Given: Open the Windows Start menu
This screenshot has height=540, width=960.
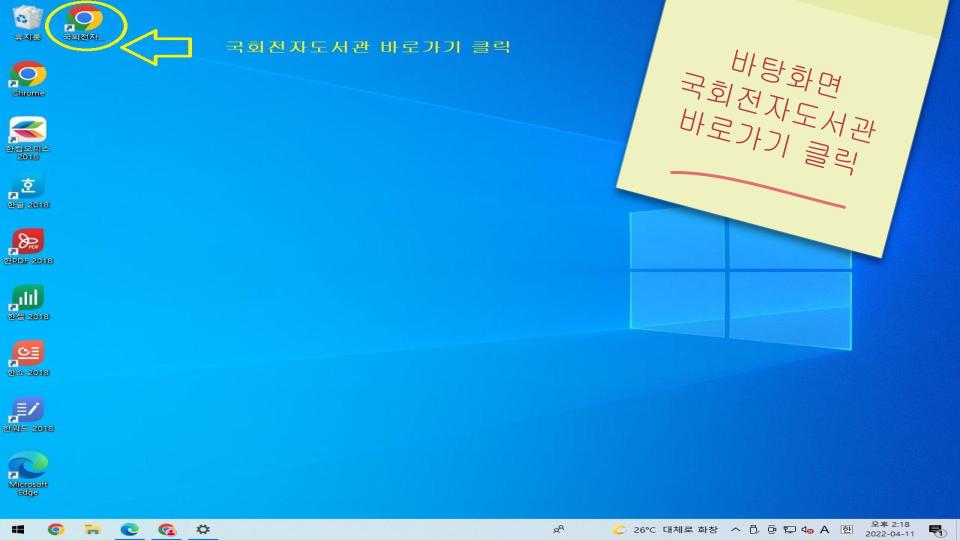Looking at the screenshot, I should pos(18,529).
